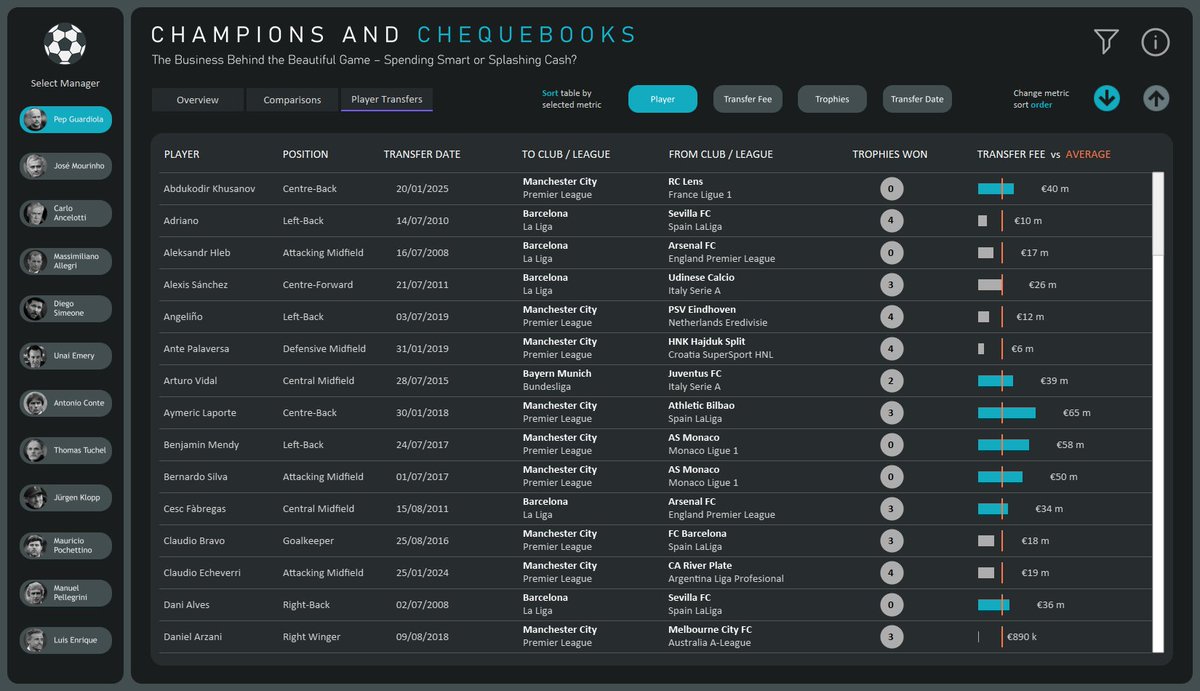This screenshot has height=691, width=1200.
Task: Open the filter funnel icon
Action: pyautogui.click(x=1105, y=41)
